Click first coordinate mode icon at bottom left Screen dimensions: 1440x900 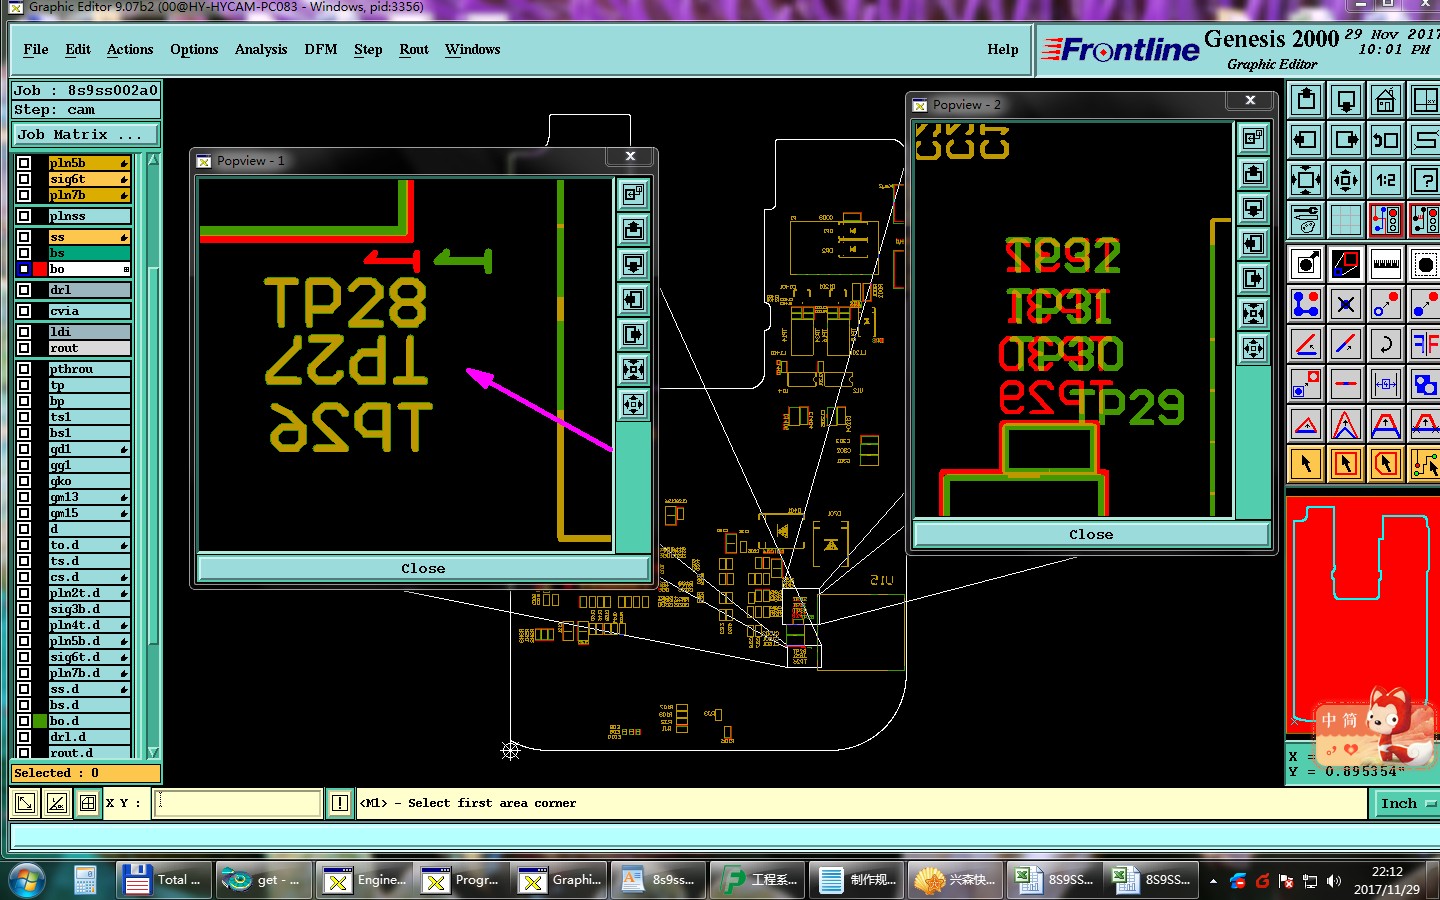click(x=25, y=803)
